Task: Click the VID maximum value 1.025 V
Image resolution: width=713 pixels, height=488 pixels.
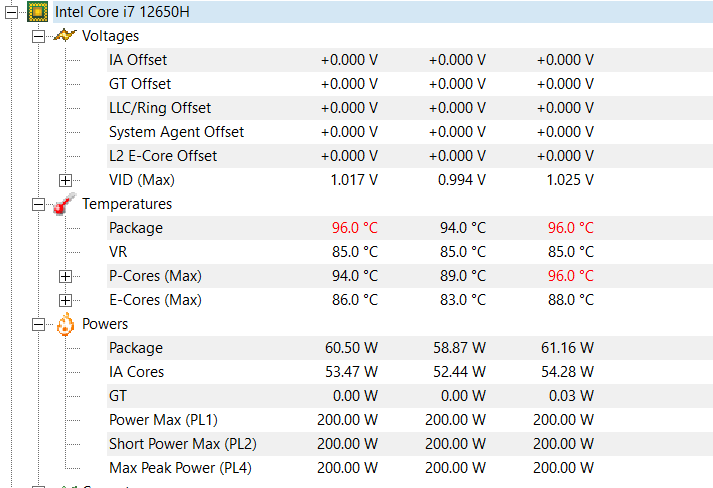Action: pyautogui.click(x=570, y=180)
